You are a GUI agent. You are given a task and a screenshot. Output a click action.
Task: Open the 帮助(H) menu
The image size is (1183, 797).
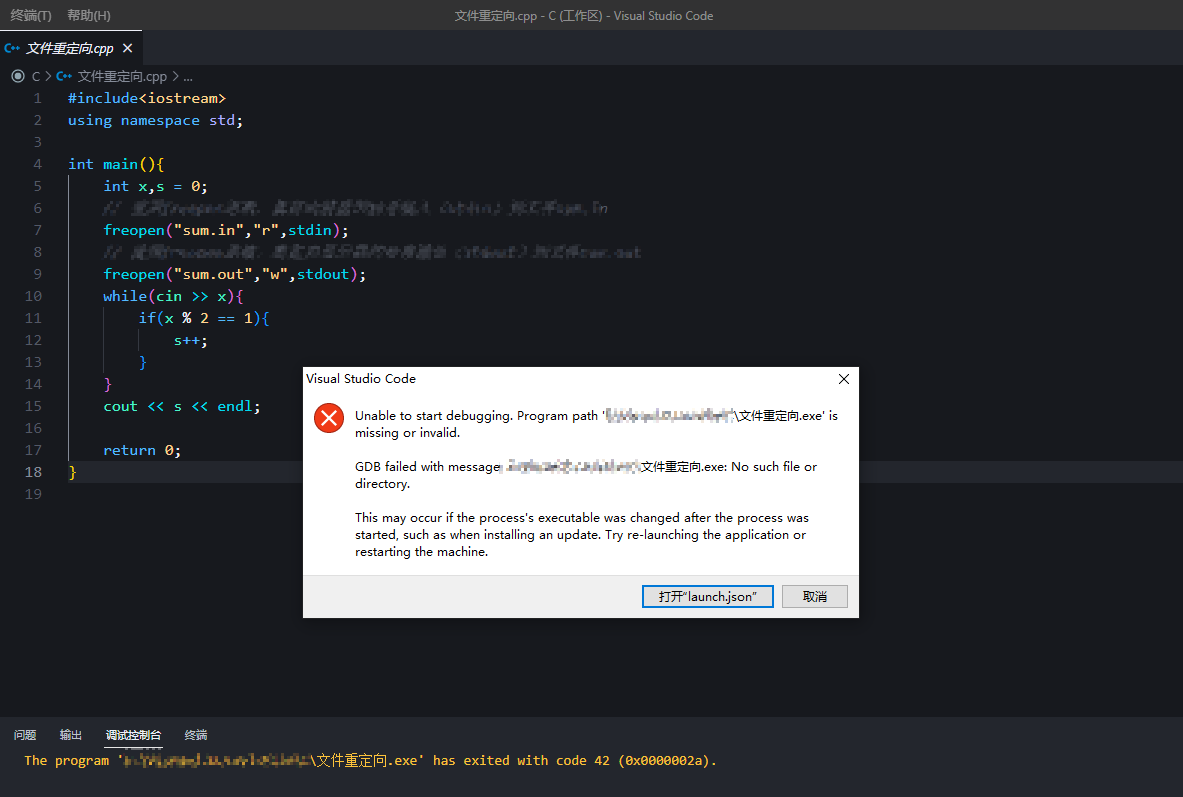click(89, 16)
